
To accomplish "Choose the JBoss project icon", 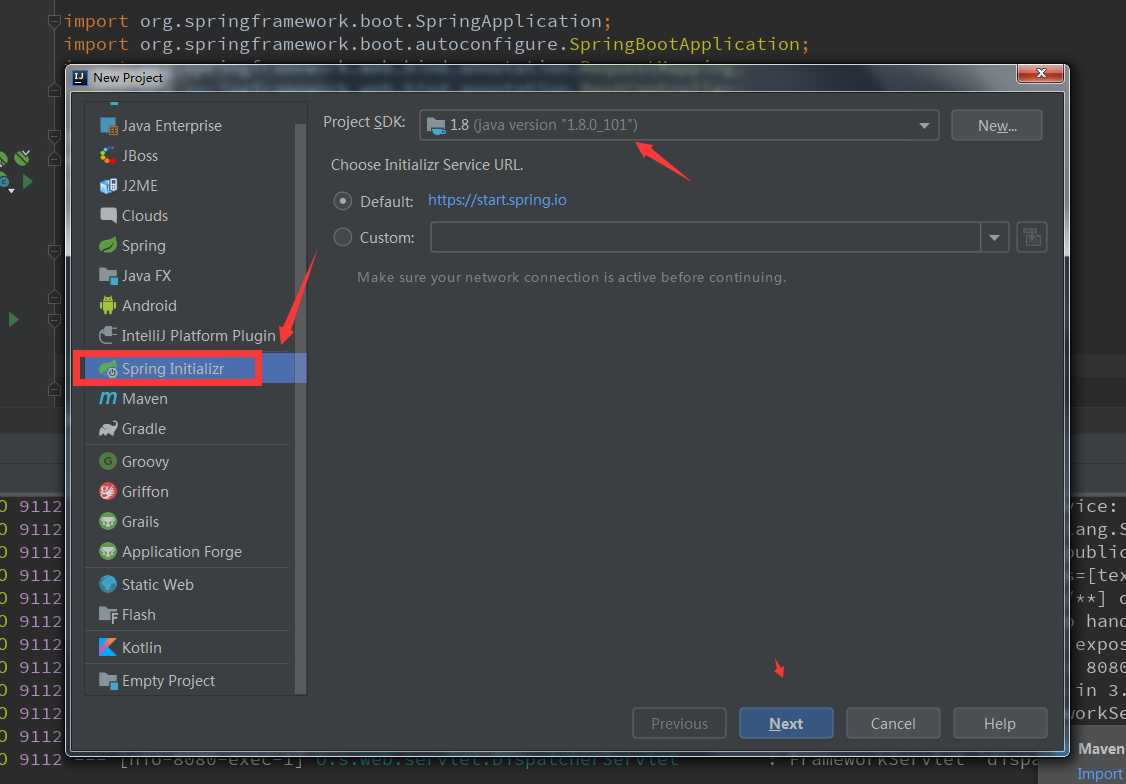I will [x=108, y=156].
